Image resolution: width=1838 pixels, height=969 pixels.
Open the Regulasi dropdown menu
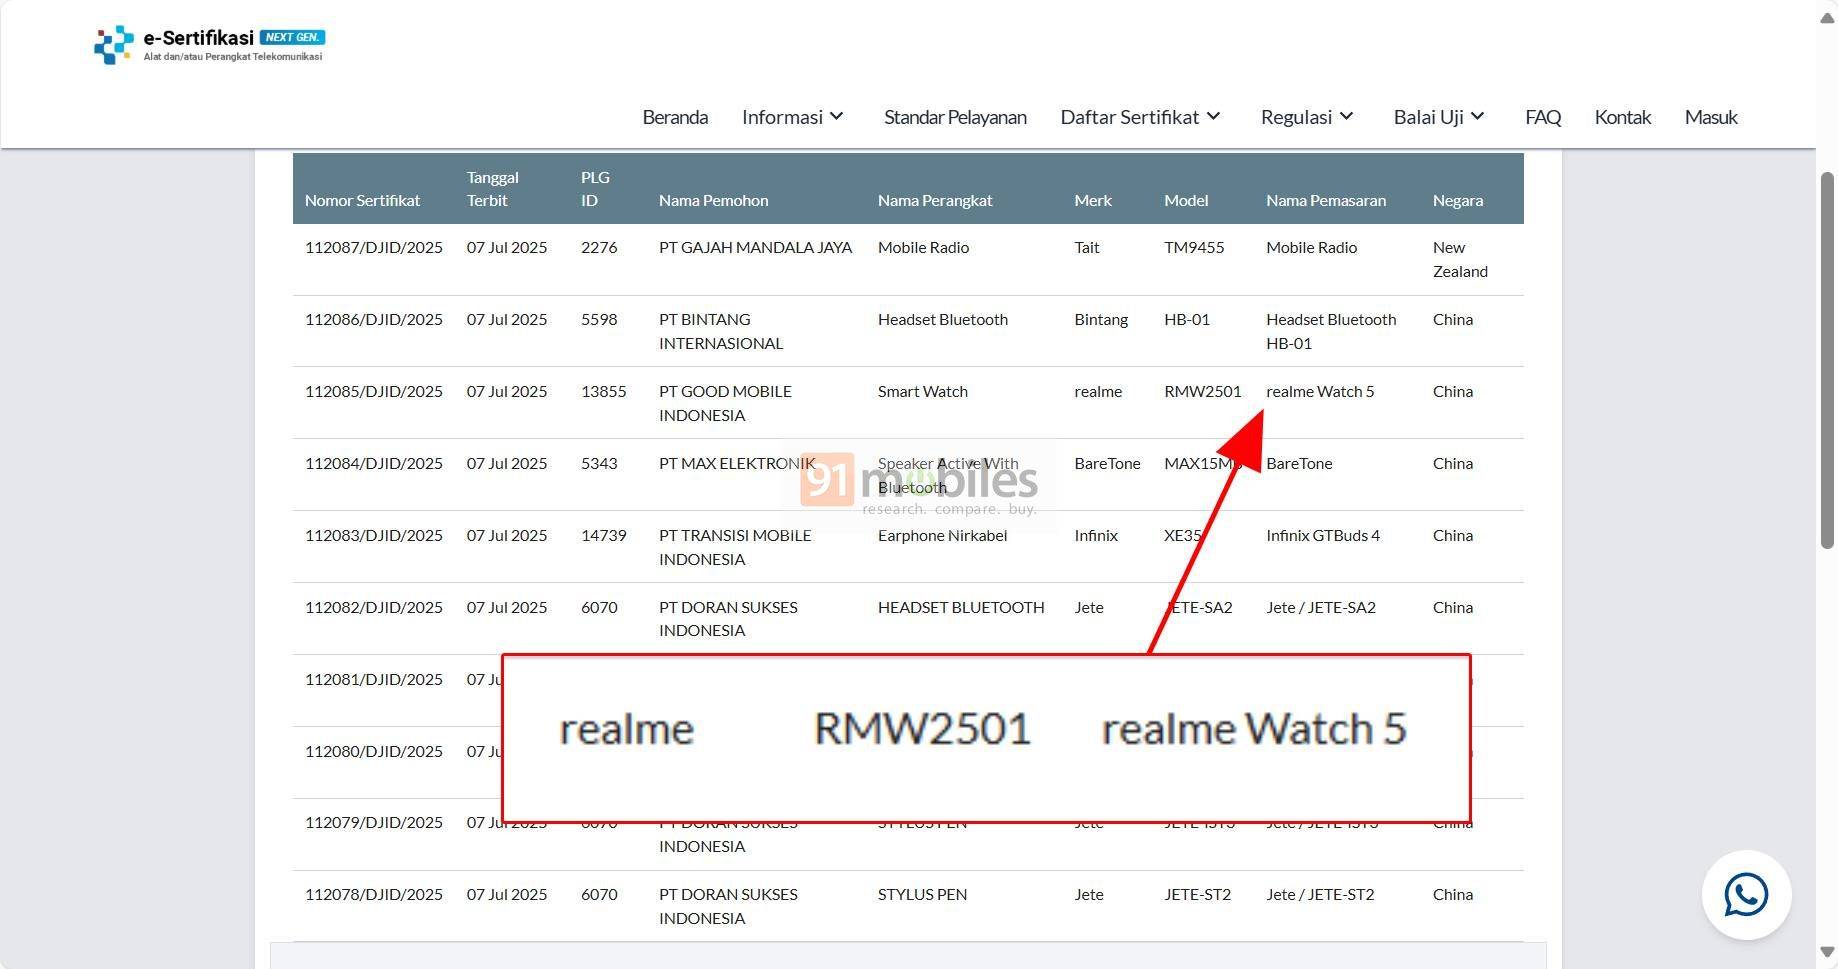coord(1307,117)
